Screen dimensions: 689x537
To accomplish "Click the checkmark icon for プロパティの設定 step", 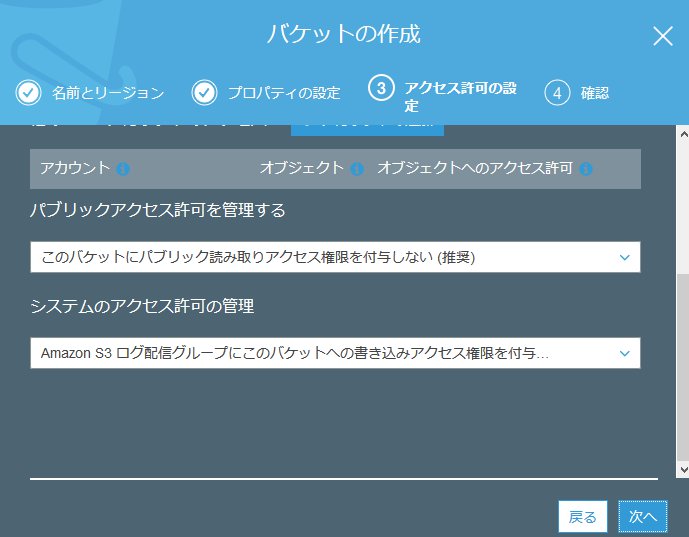I will [204, 93].
